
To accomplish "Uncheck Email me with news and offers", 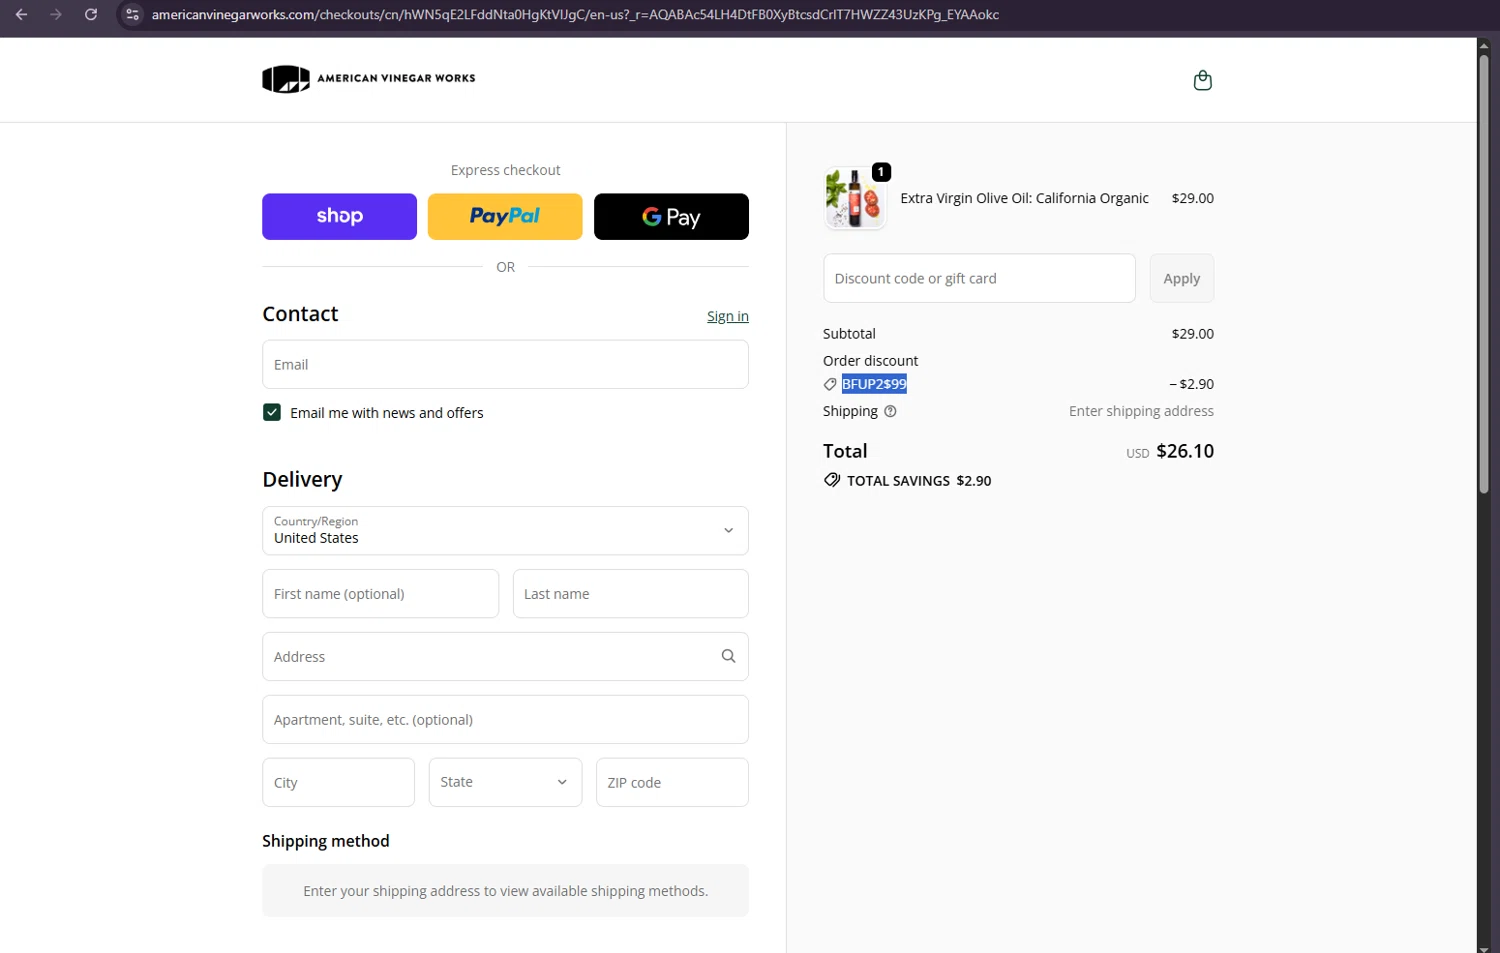I will coord(272,412).
